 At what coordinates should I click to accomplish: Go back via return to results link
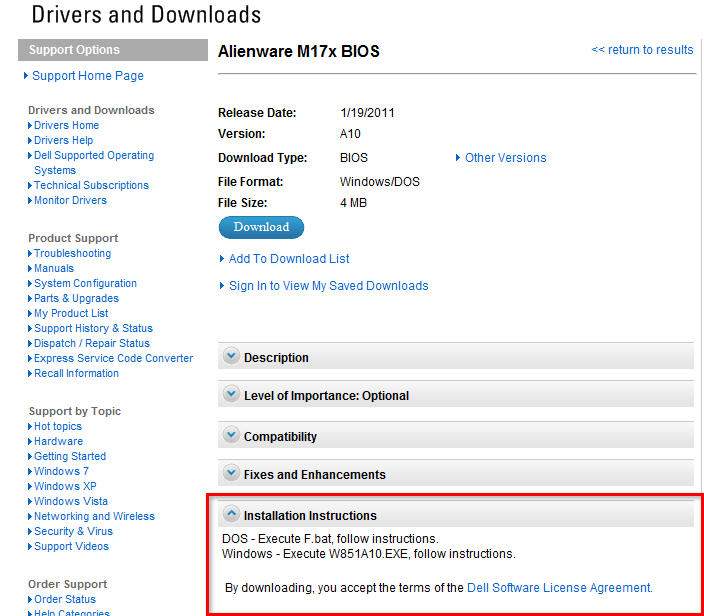tap(642, 50)
